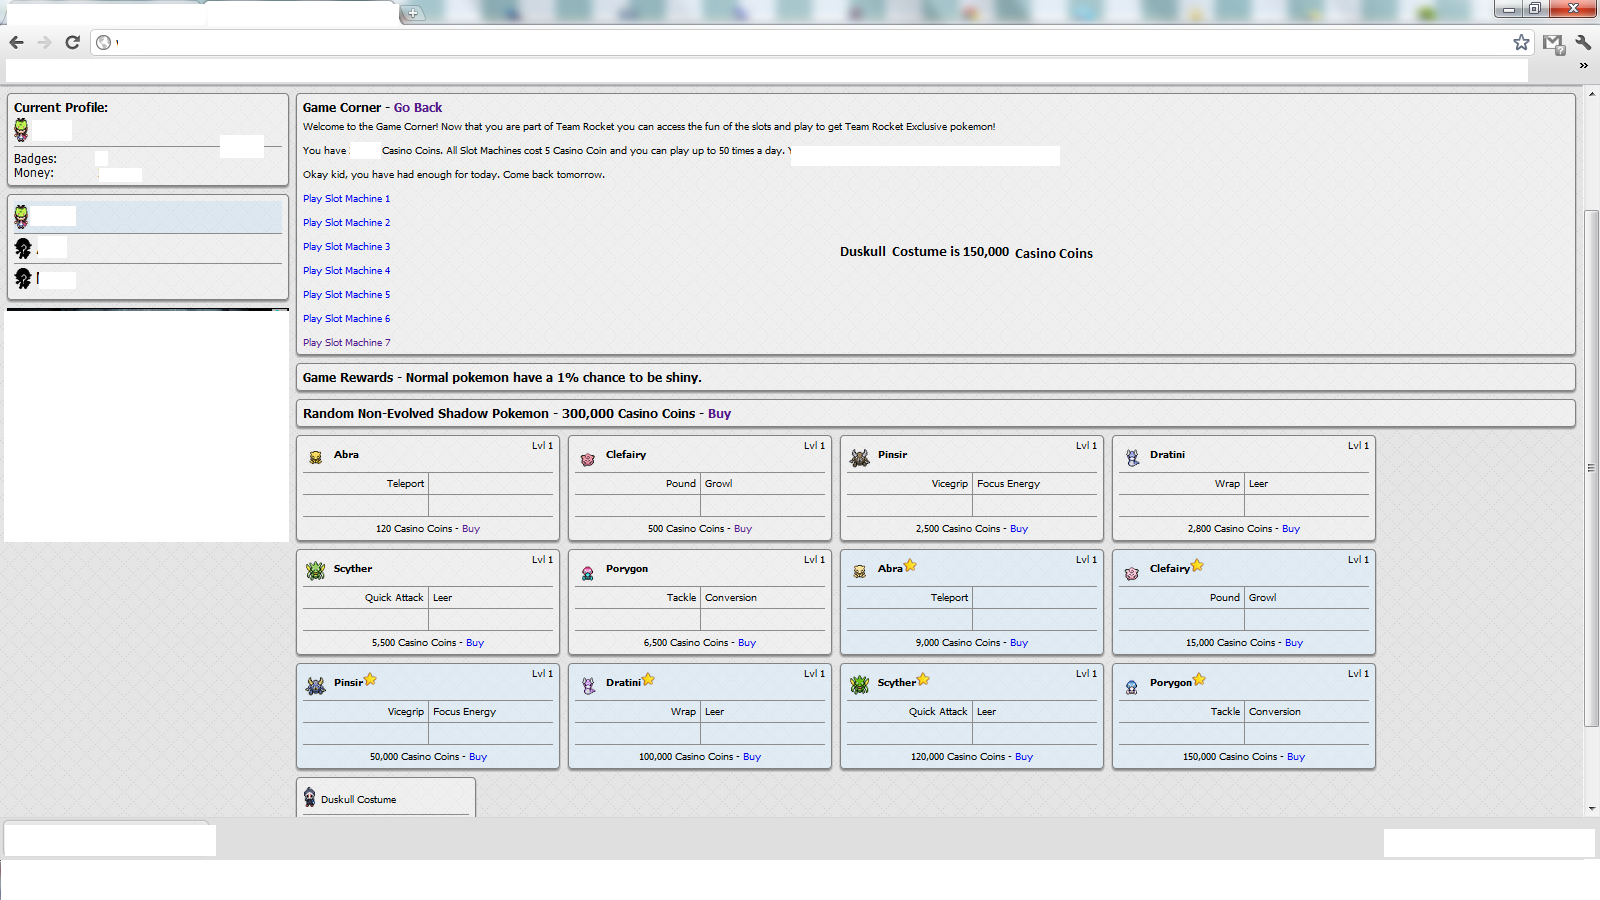Open the wrench settings menu
The height and width of the screenshot is (900, 1600).
pyautogui.click(x=1583, y=42)
